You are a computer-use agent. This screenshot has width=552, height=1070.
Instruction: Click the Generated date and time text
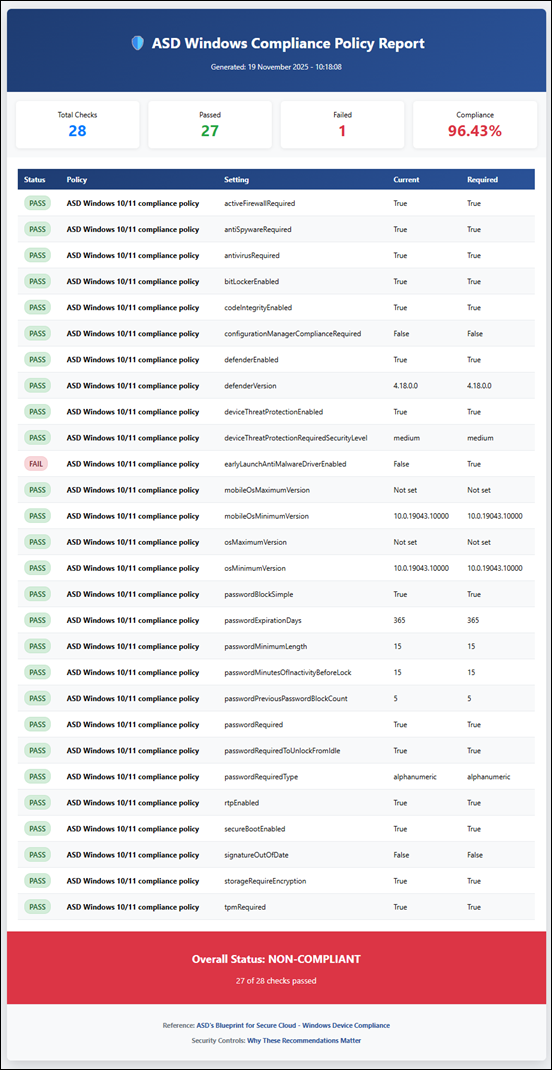tap(276, 67)
